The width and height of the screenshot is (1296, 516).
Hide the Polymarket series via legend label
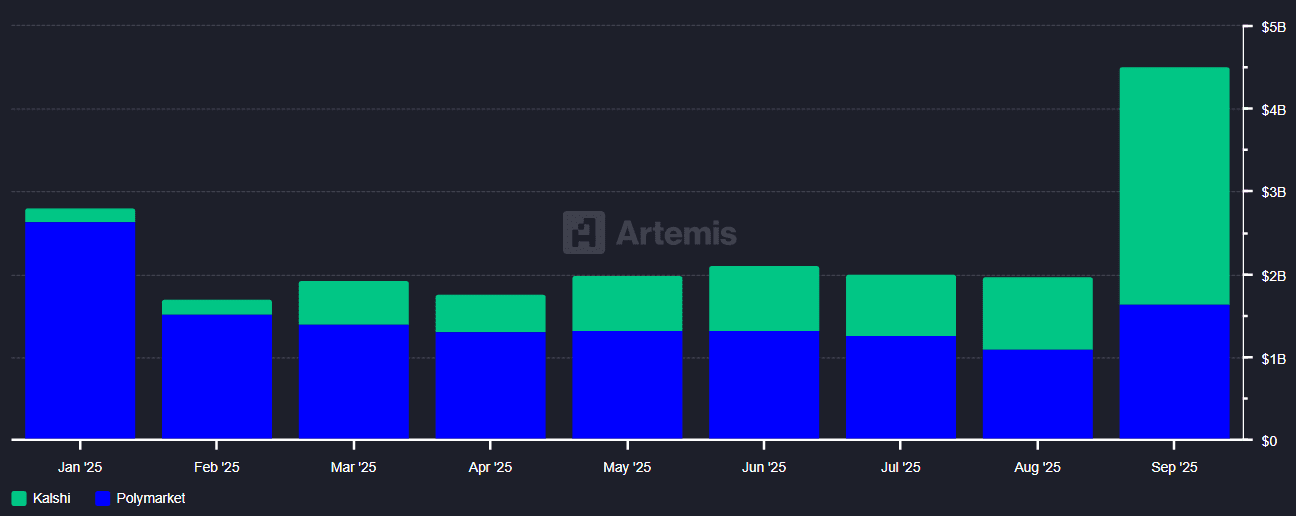(x=151, y=498)
